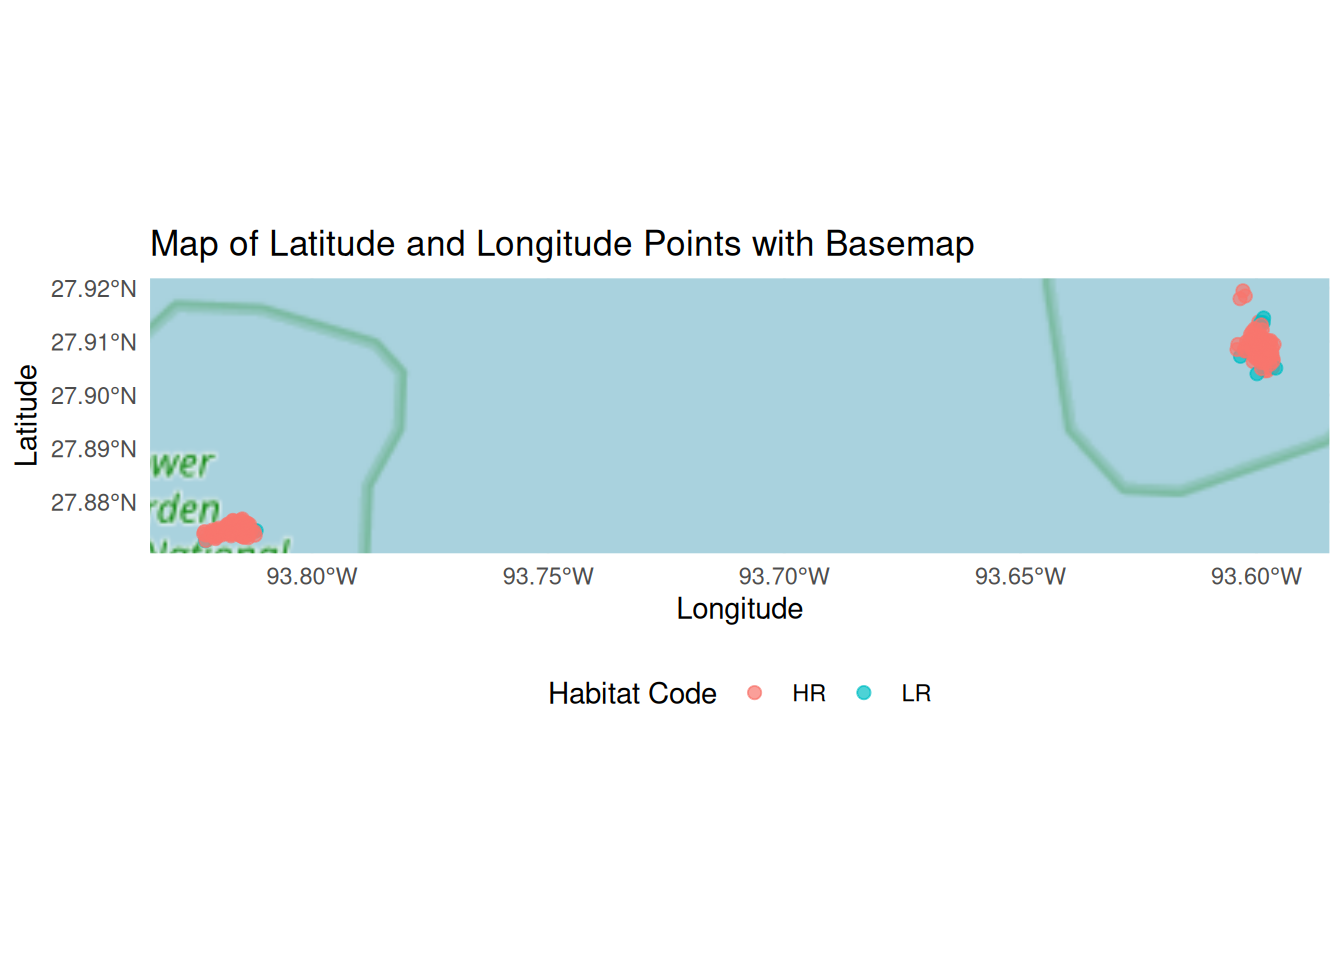Click the 27.88°N latitude tick label
The image size is (1344, 960).
pyautogui.click(x=94, y=503)
